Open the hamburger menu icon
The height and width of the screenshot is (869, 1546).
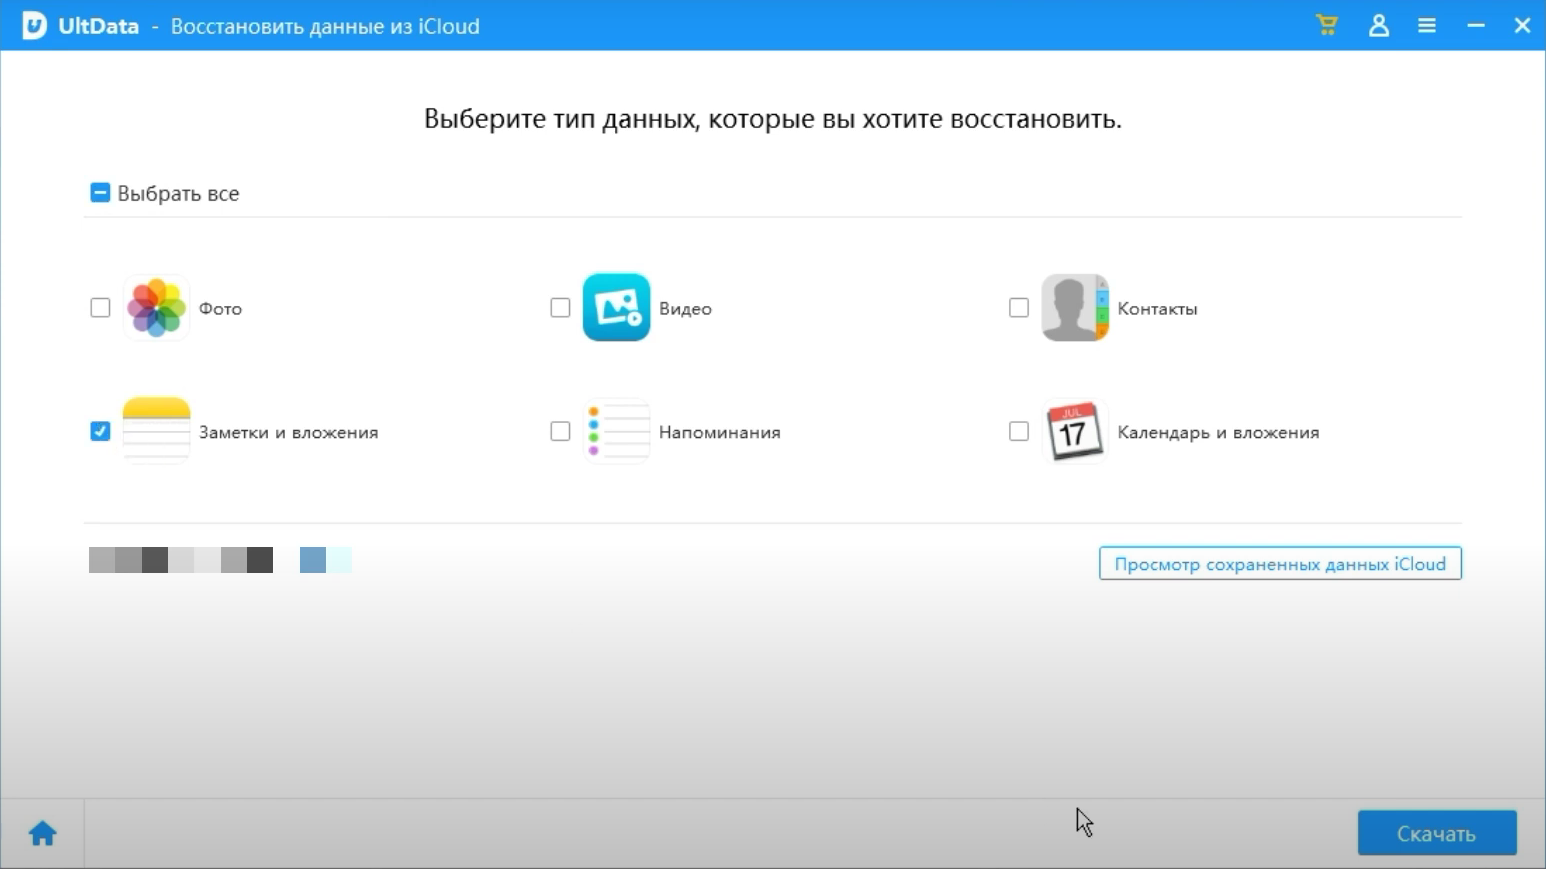point(1427,25)
